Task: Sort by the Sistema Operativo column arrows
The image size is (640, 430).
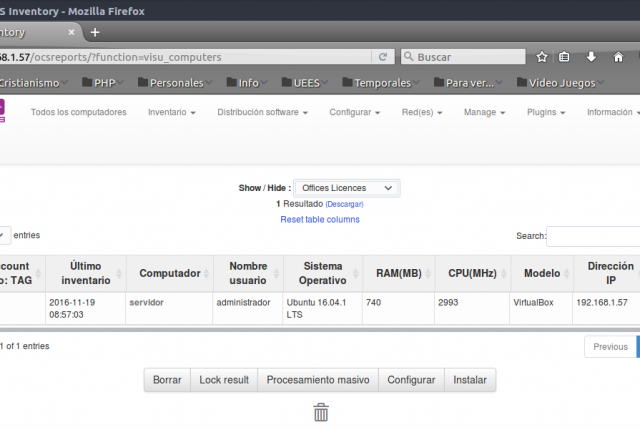Action: (356, 273)
